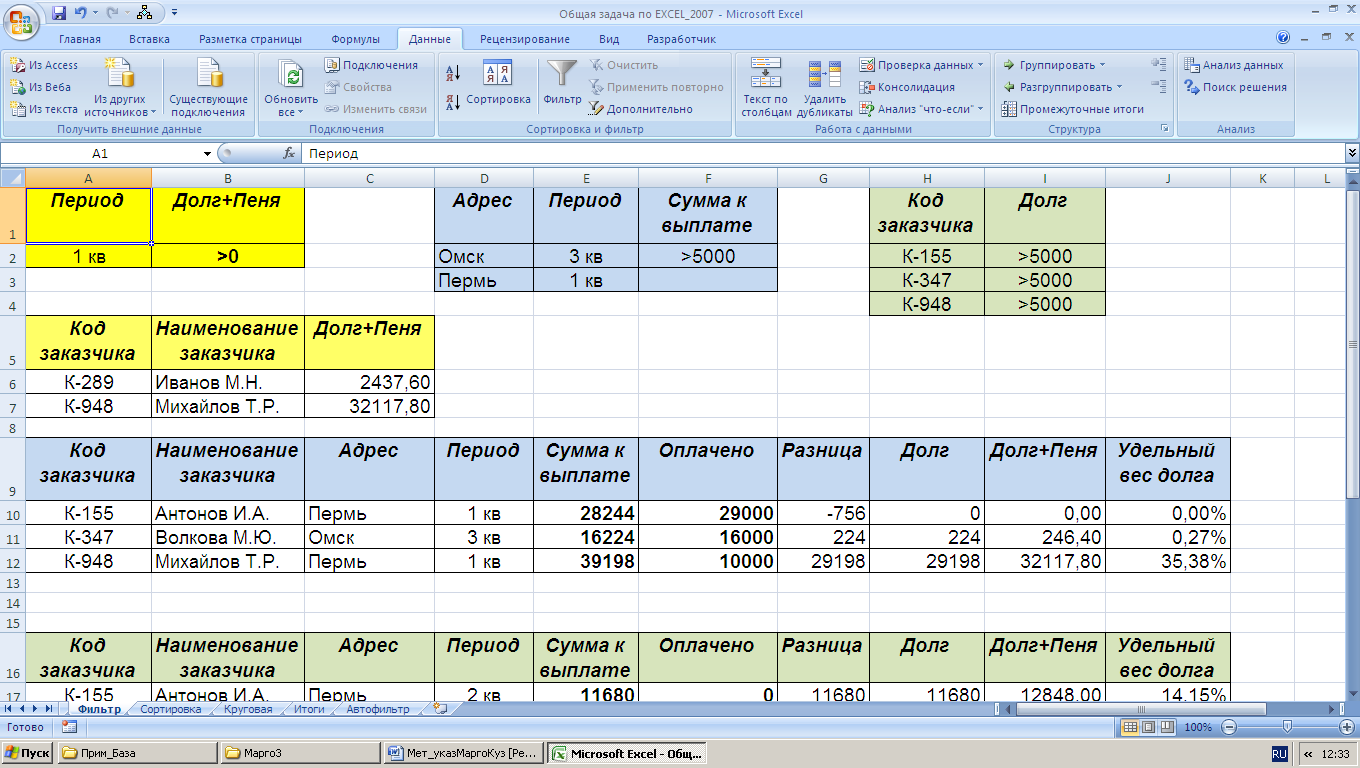The width and height of the screenshot is (1360, 768).
Task: Switch to the Круговая sheet tab
Action: 248,709
